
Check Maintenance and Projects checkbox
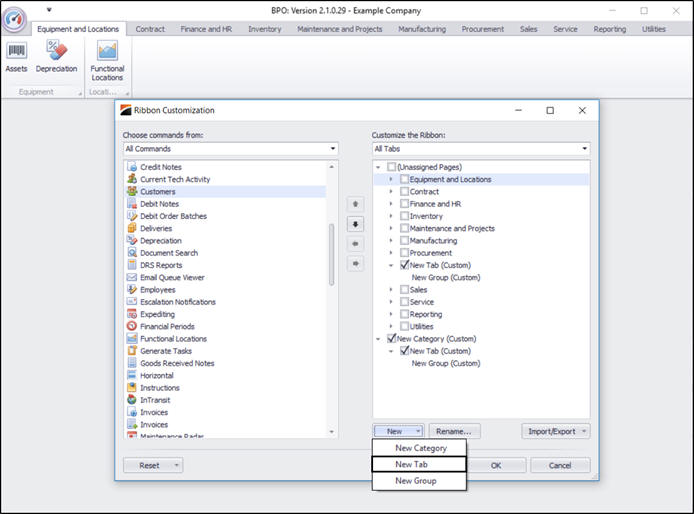click(404, 228)
